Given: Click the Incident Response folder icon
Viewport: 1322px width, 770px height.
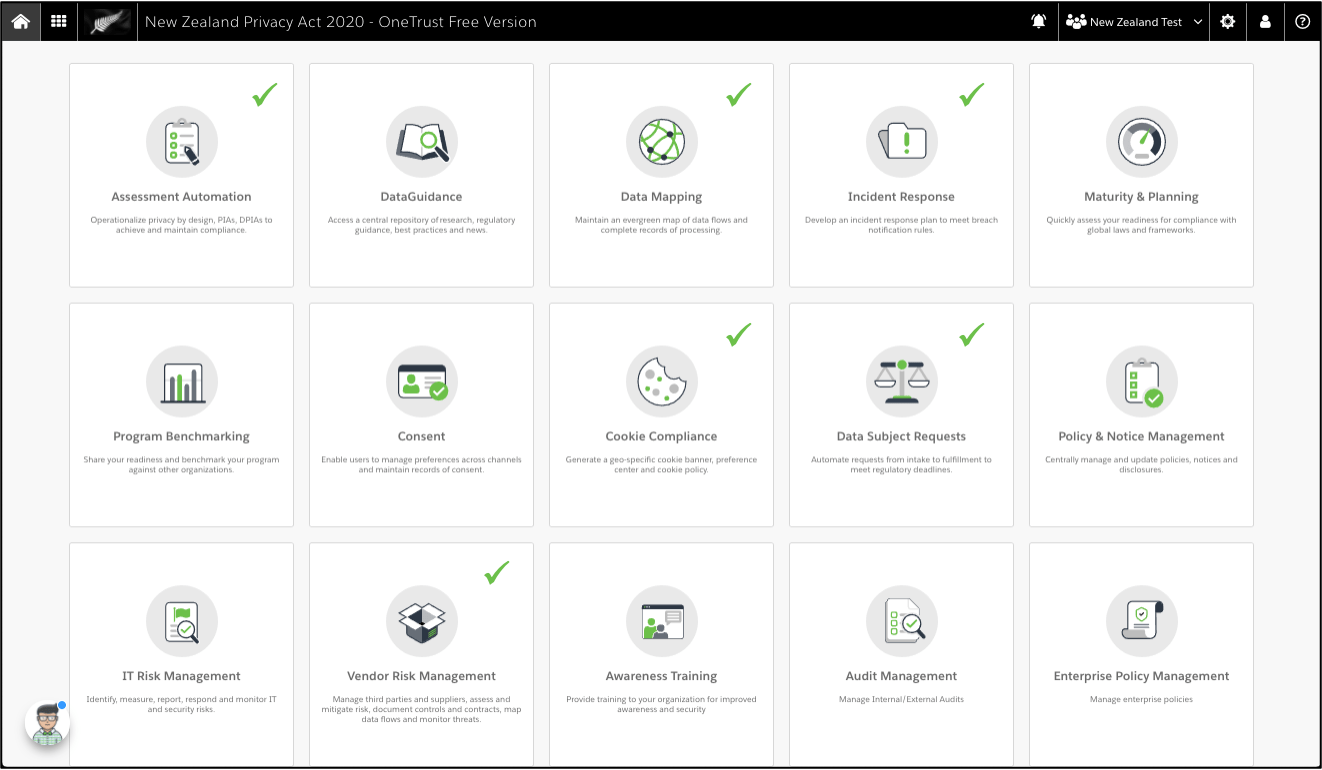Looking at the screenshot, I should [x=902, y=141].
